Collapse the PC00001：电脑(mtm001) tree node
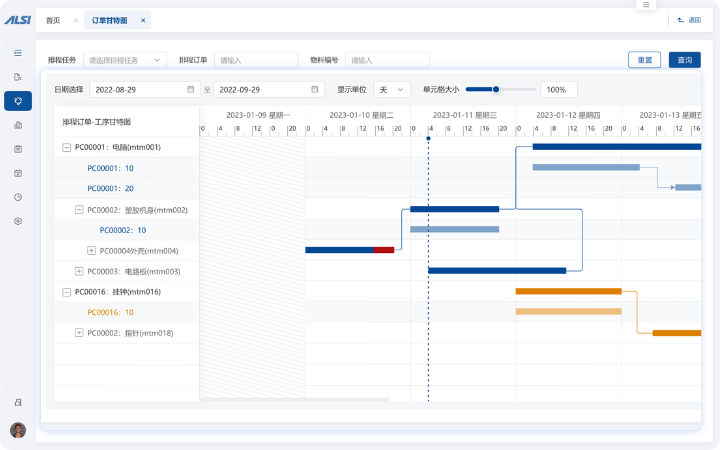 tap(66, 147)
